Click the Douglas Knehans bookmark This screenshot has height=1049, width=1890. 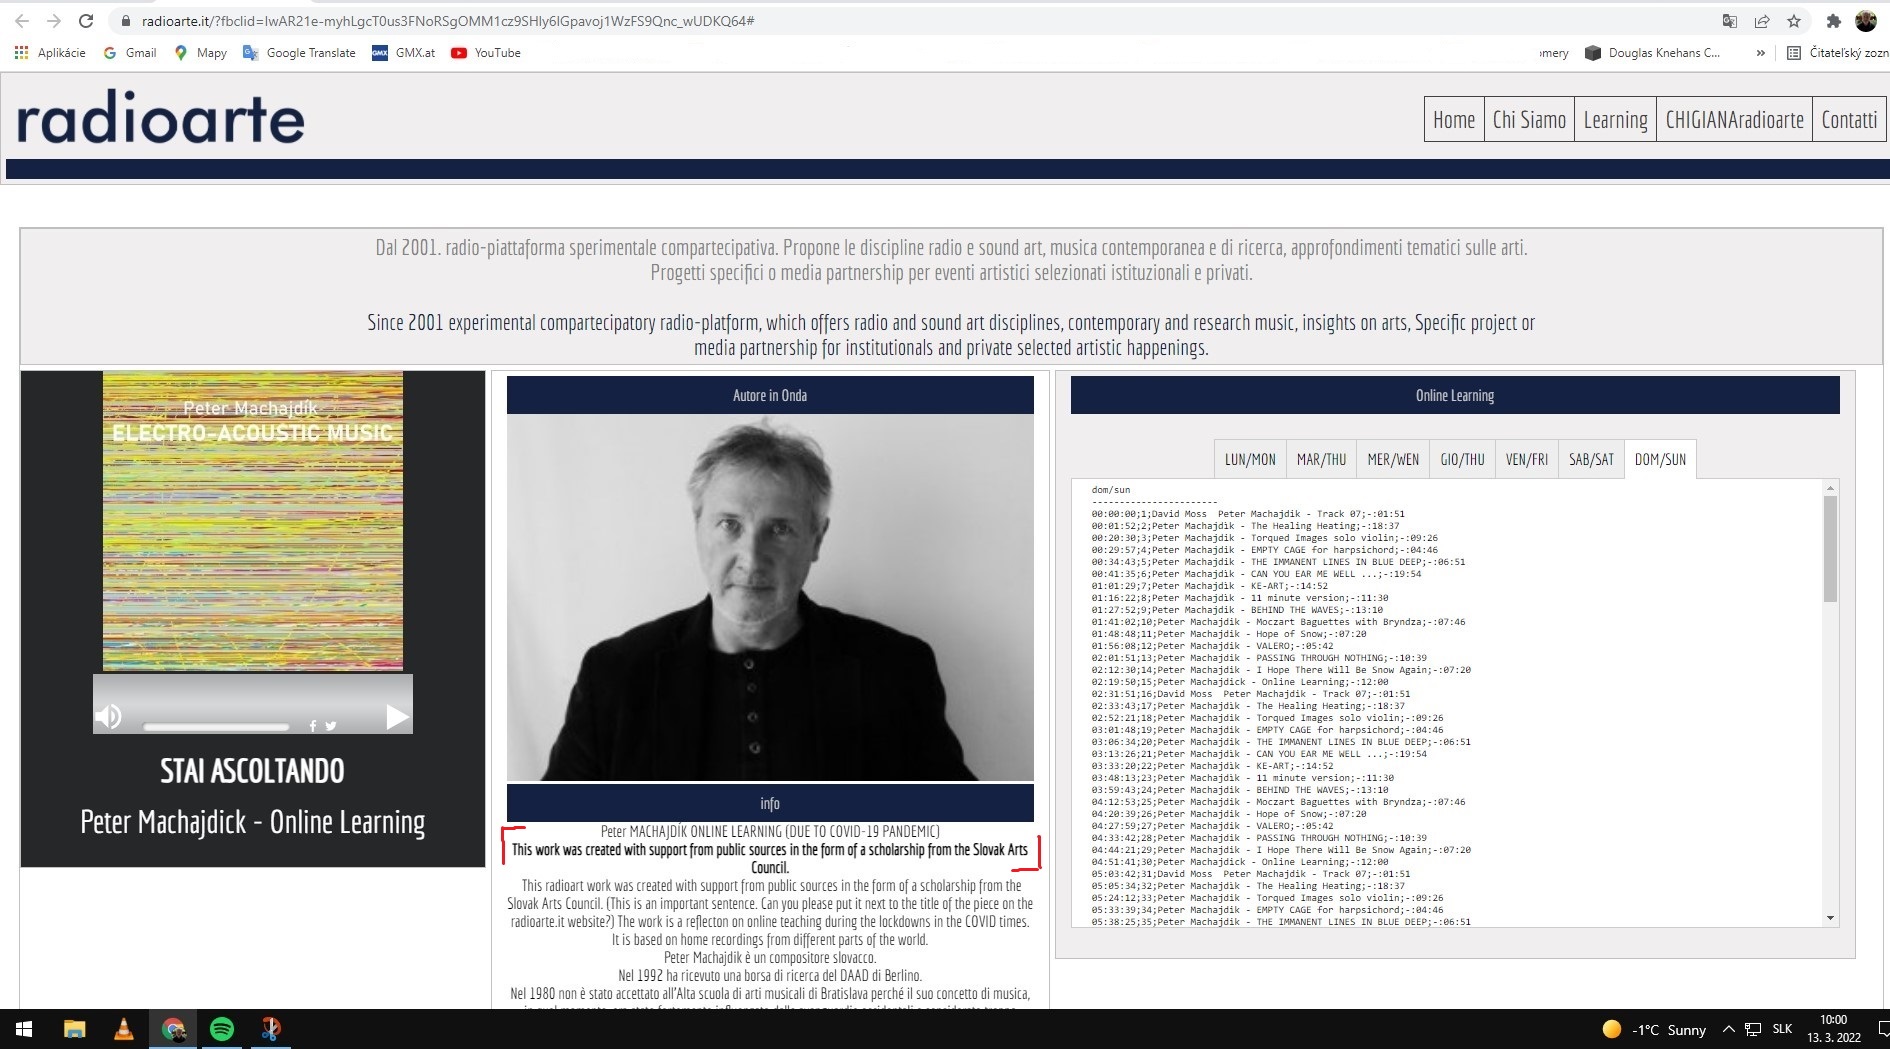click(1653, 53)
